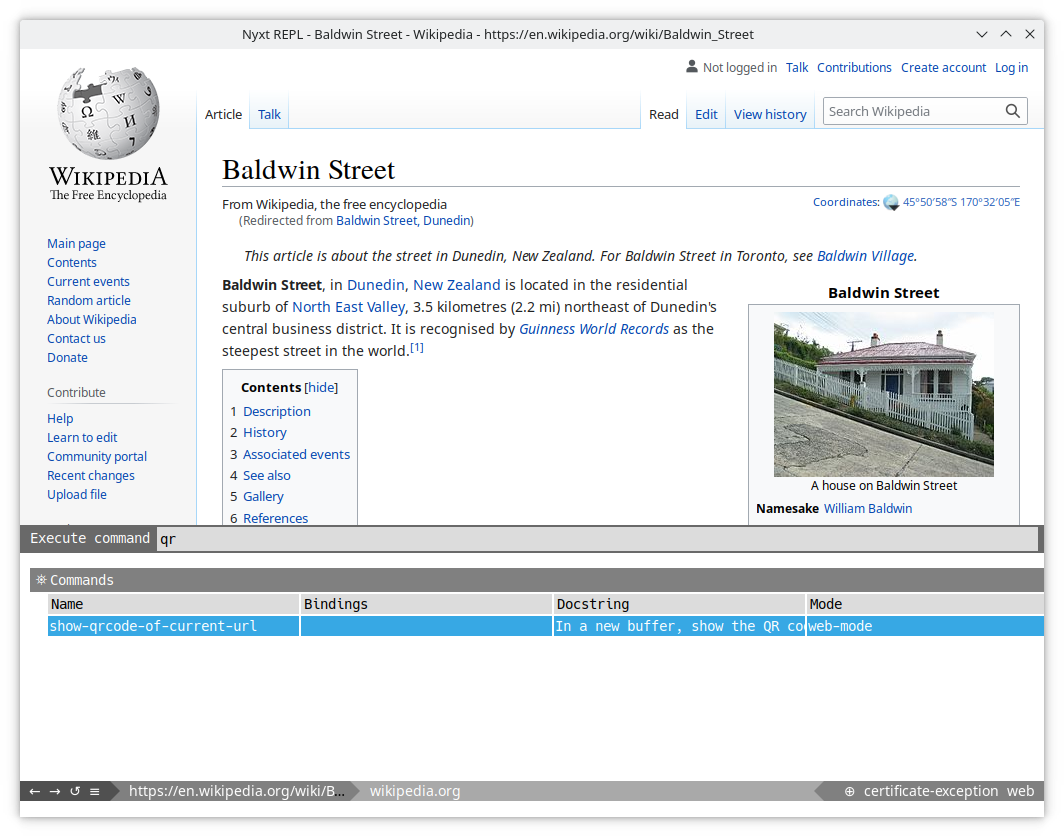Click the Learn to edit link

[x=82, y=438]
